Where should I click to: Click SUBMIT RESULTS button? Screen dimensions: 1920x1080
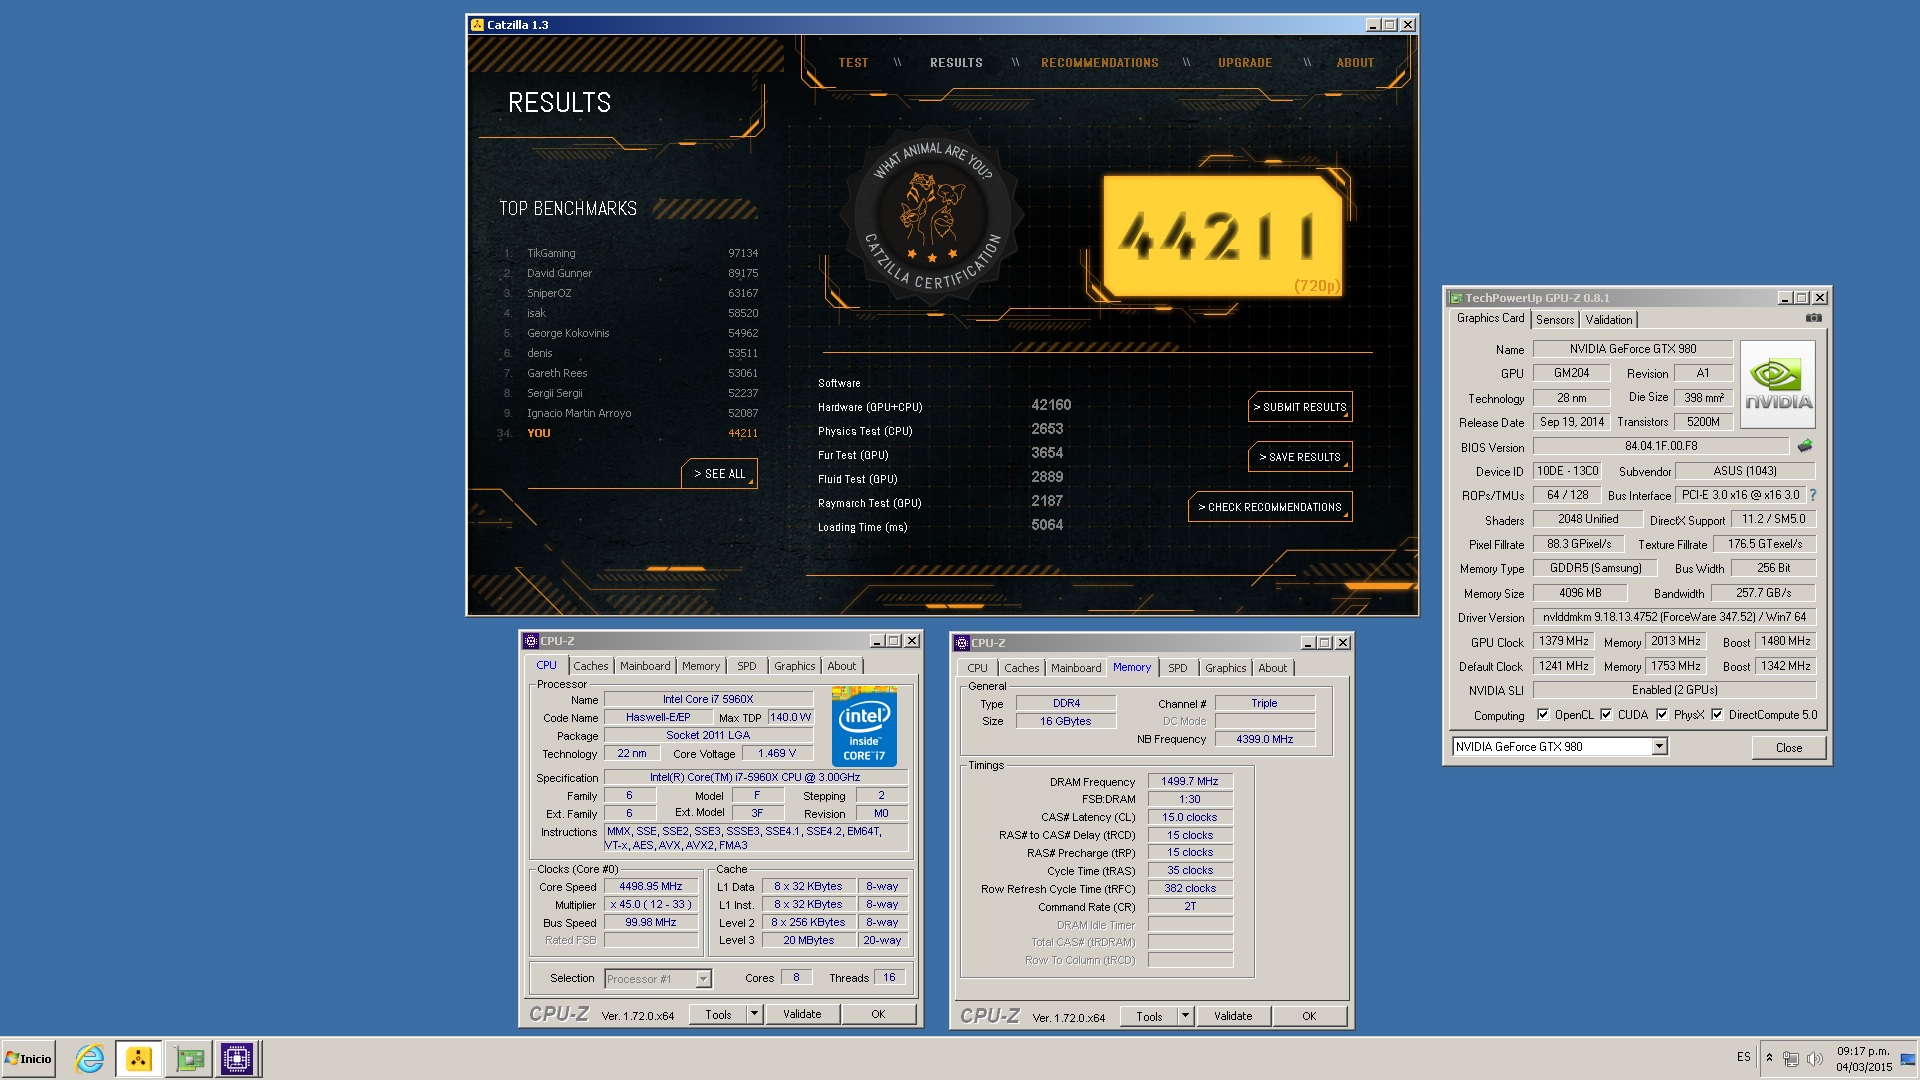(1300, 407)
